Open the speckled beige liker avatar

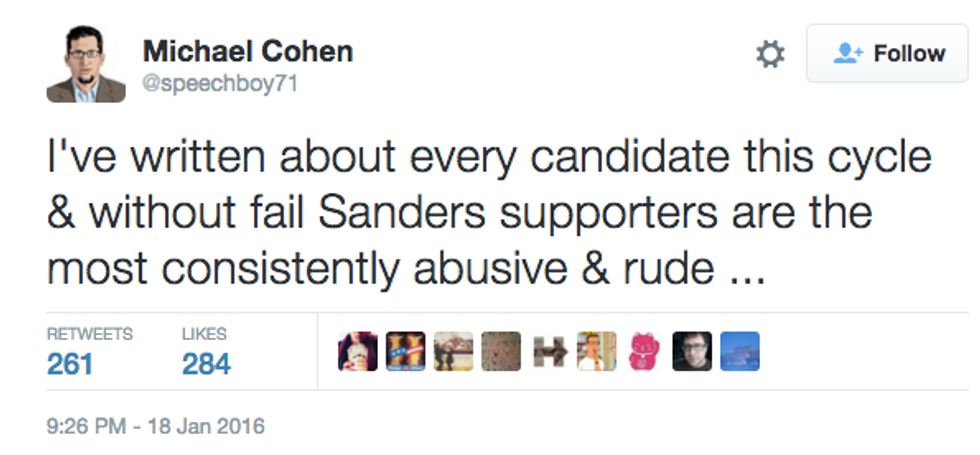pyautogui.click(x=501, y=352)
